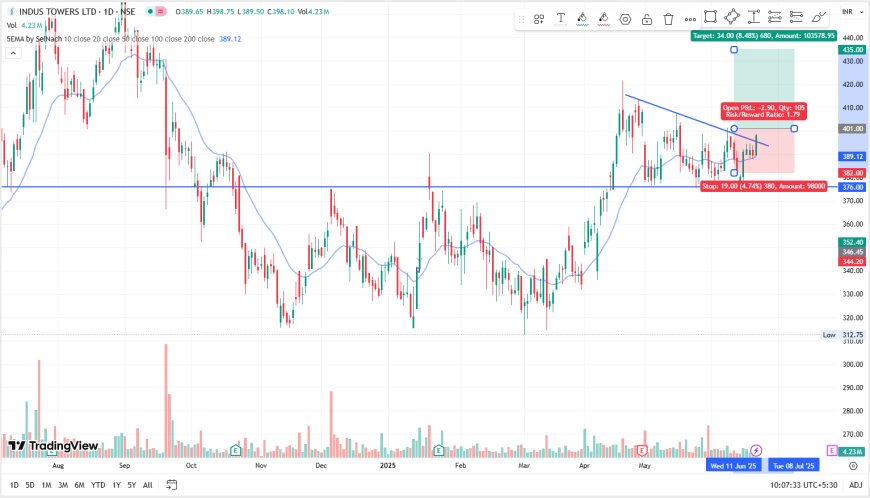Screen dimensions: 870x498
Task: Click the Tue 08 Jul '25 date label
Action: pyautogui.click(x=793, y=466)
